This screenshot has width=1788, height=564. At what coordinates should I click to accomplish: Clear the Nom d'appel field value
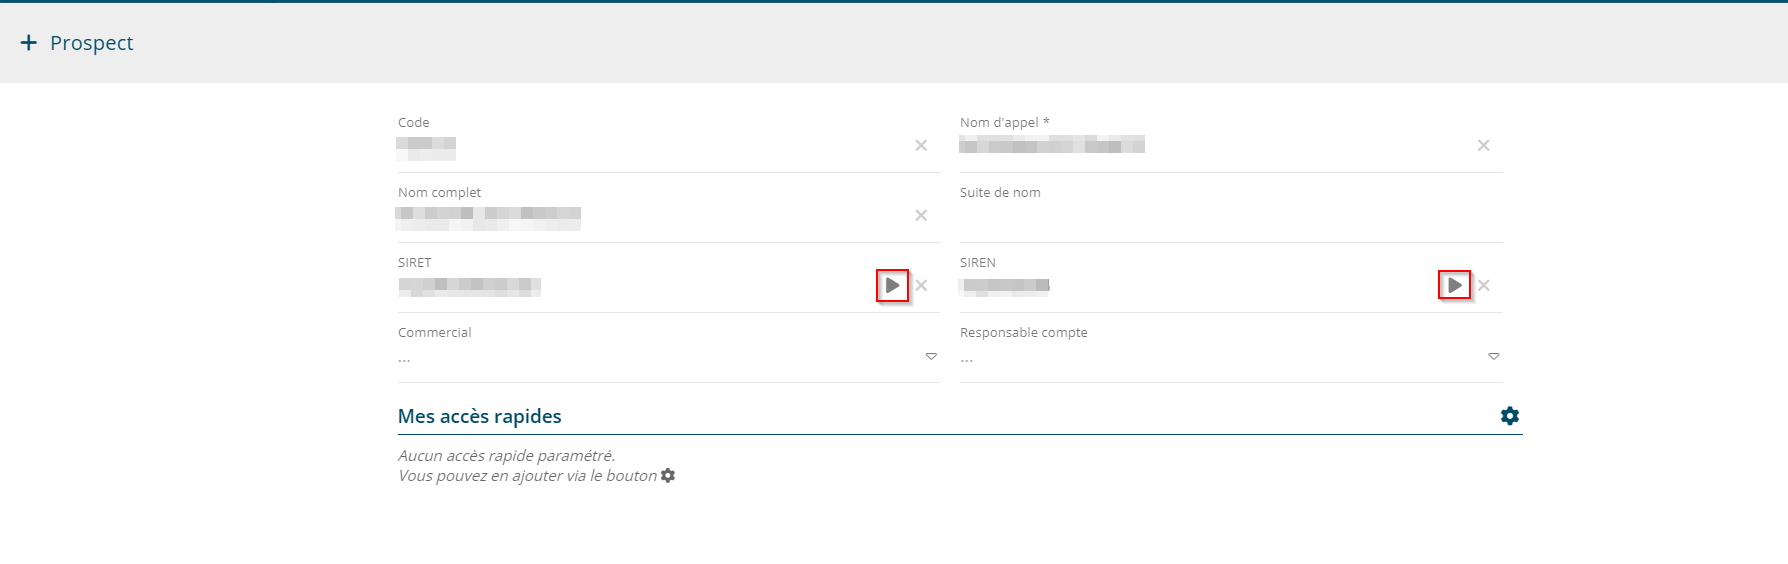click(1483, 146)
